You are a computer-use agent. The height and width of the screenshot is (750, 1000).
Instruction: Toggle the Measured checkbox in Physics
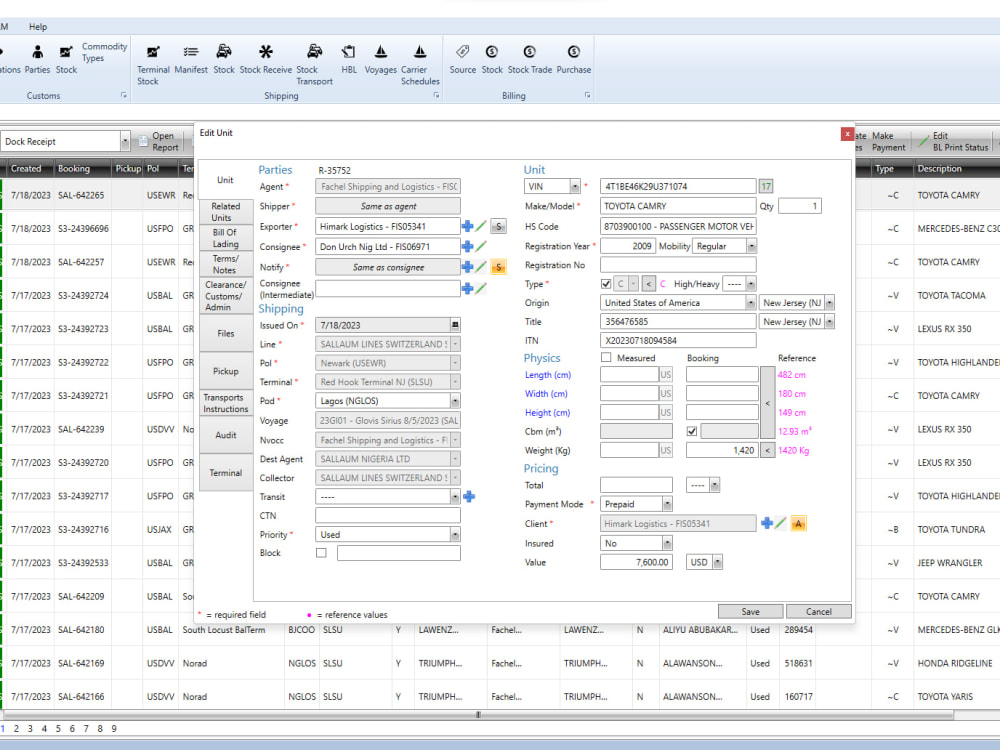coord(606,358)
